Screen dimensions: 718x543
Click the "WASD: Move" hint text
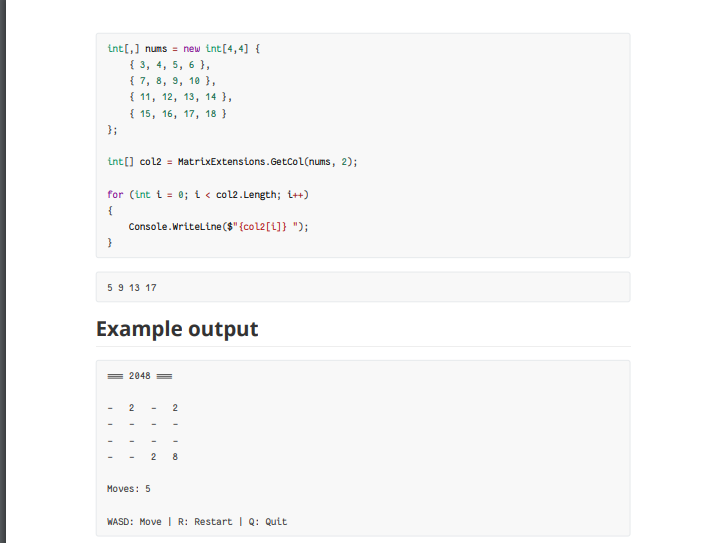pos(134,521)
